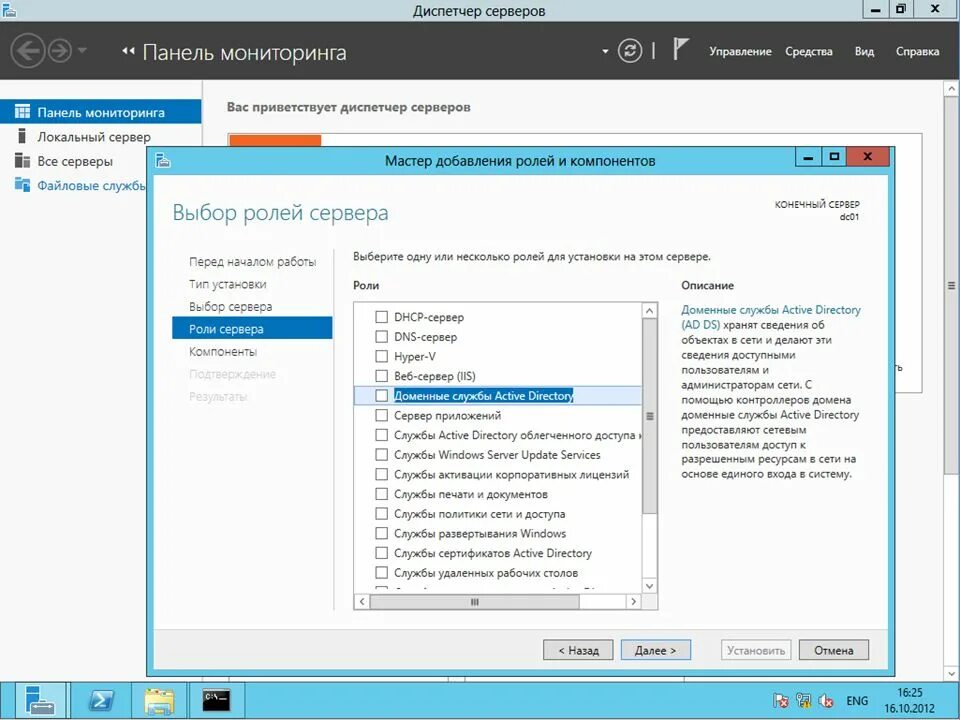Viewport: 960px width, 720px height.
Task: Click Server Manager main window scroll up arrow
Action: point(951,89)
